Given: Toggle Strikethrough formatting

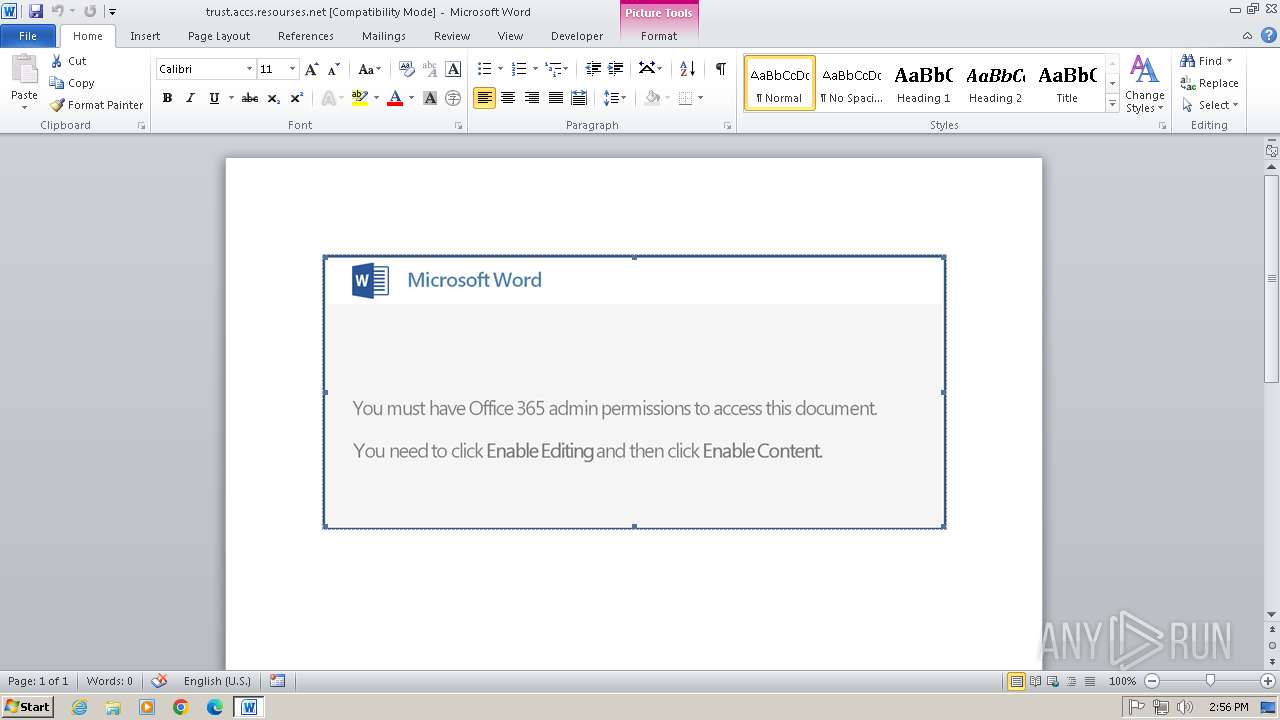Looking at the screenshot, I should tap(250, 98).
